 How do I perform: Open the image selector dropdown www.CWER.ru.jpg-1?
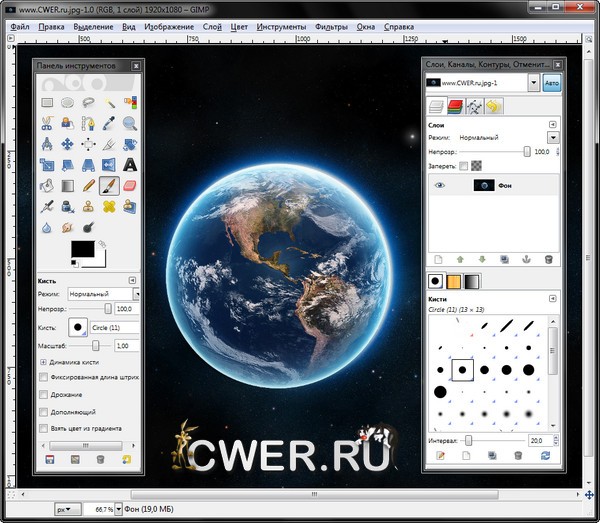coord(534,83)
